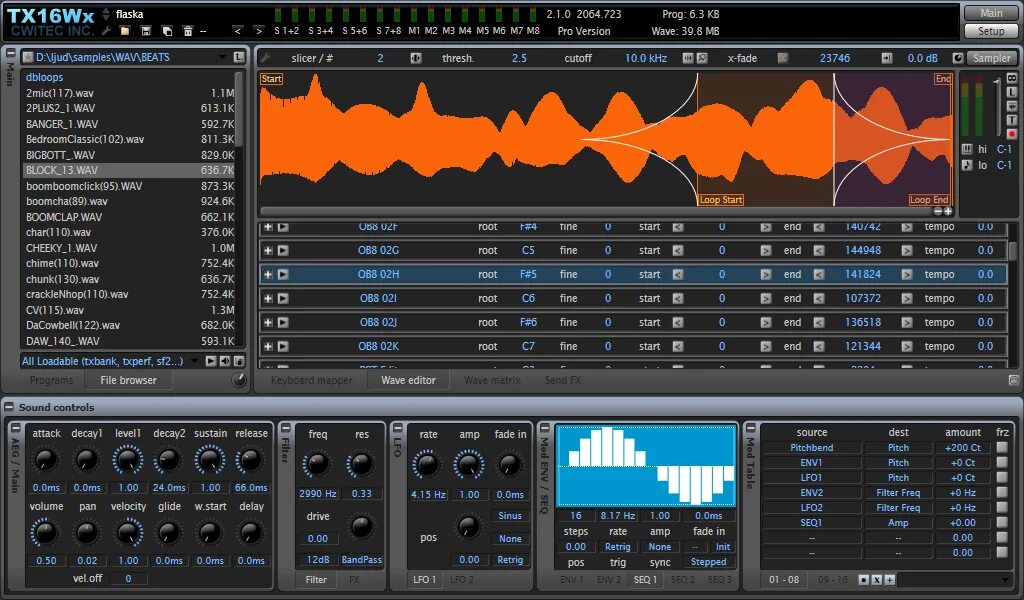This screenshot has width=1024, height=600.
Task: Open the Pitchbend source dropdown in Mod Table
Action: point(811,448)
